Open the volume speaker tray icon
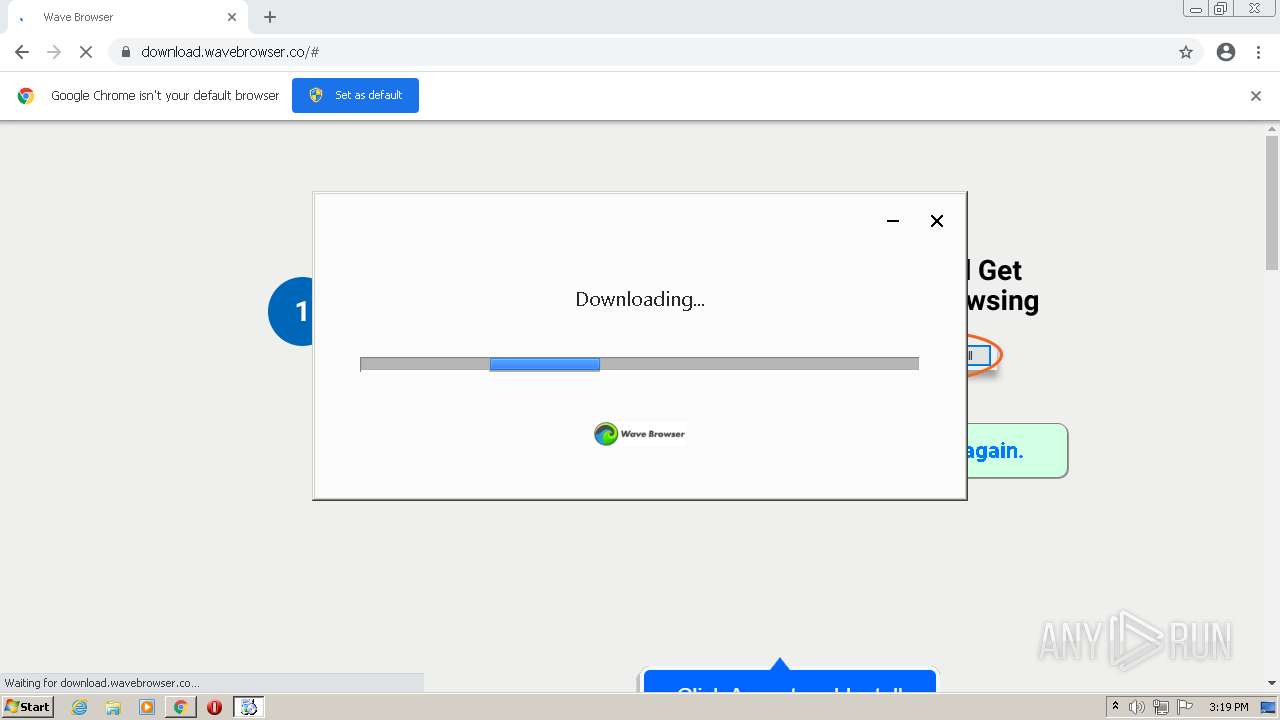The height and width of the screenshot is (720, 1280). pyautogui.click(x=1137, y=707)
